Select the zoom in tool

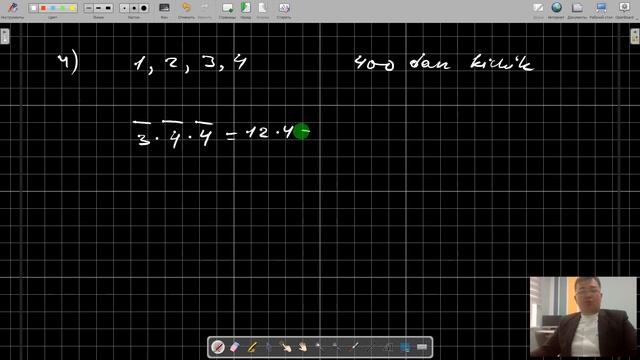(x=319, y=347)
